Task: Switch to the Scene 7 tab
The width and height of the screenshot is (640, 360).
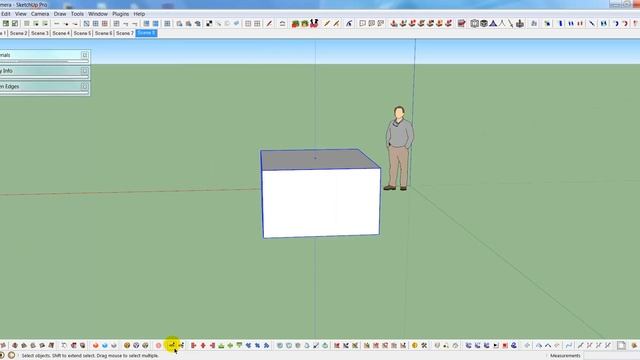Action: click(x=124, y=33)
